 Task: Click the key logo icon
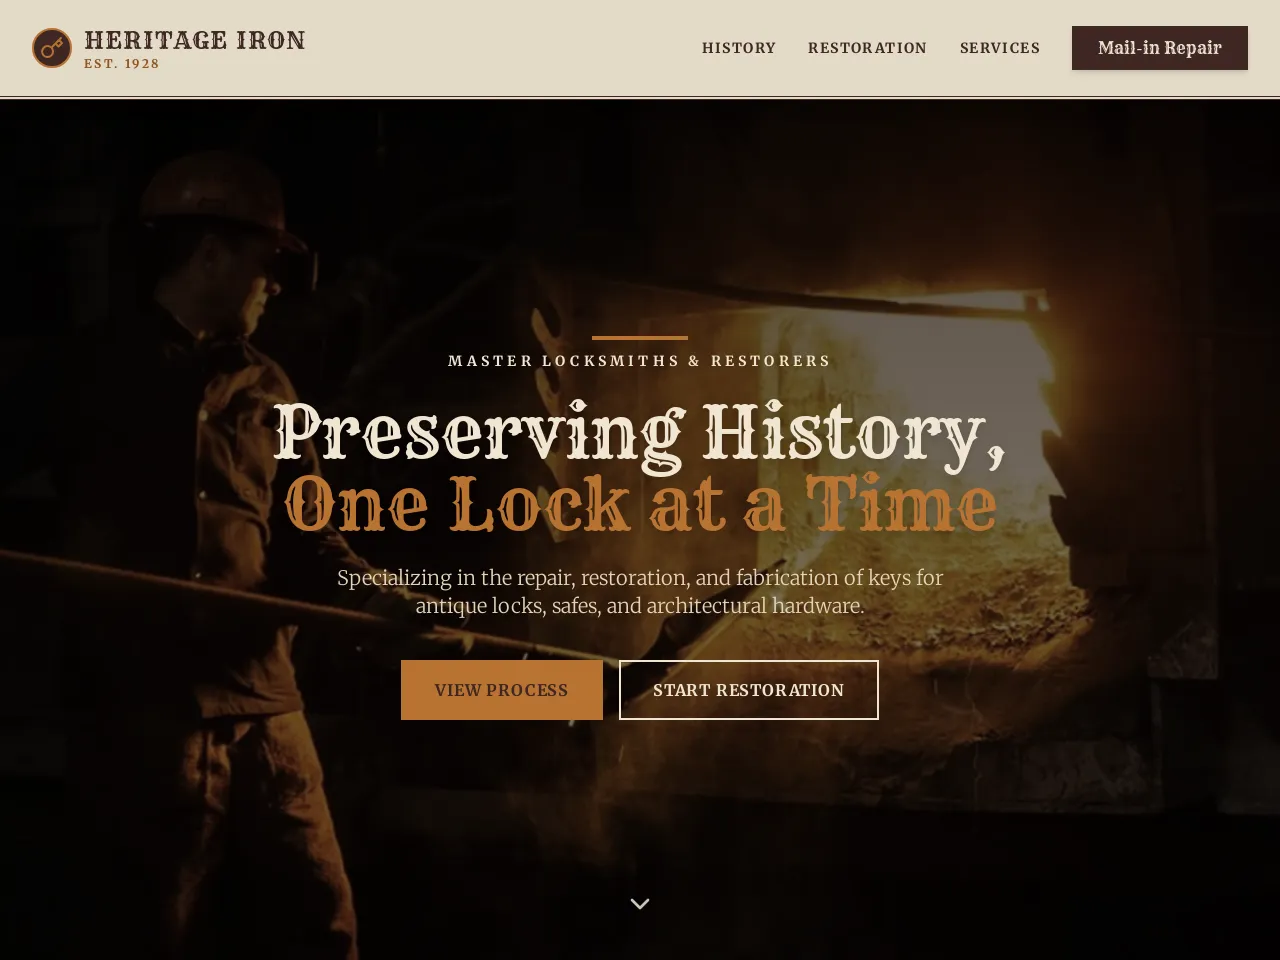(52, 48)
